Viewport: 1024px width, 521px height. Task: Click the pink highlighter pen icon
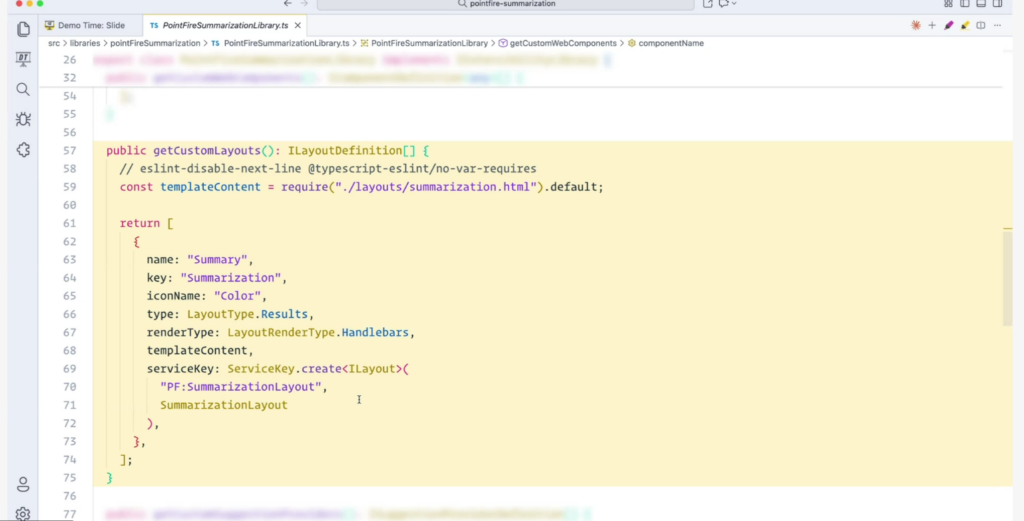[948, 25]
